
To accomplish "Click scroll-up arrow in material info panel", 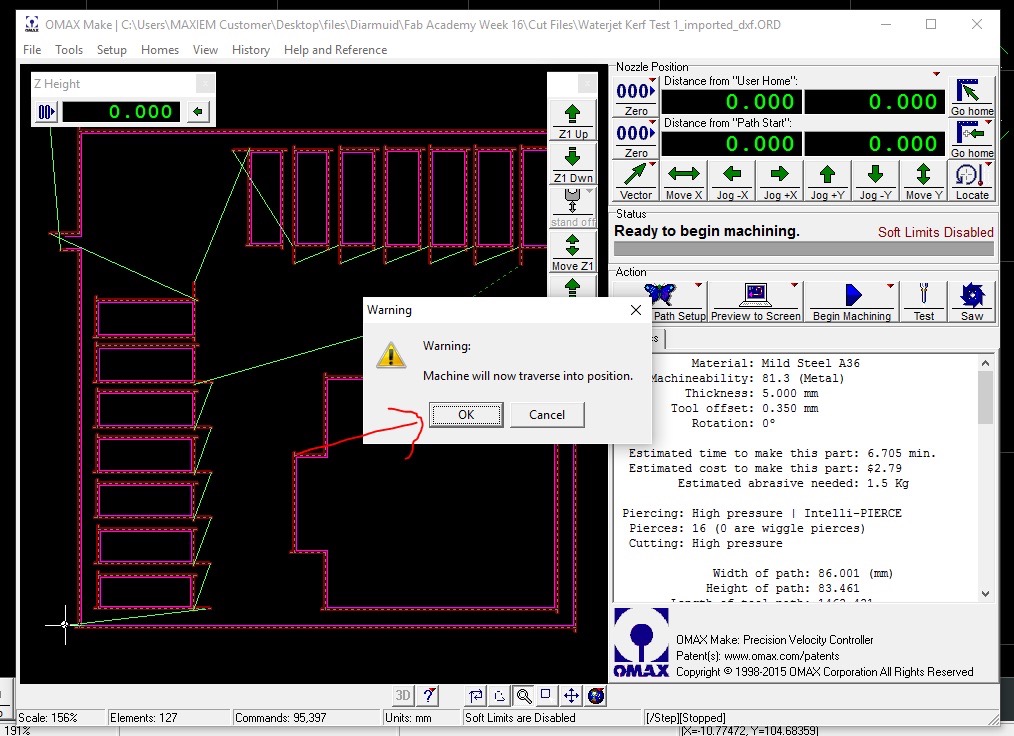I will point(985,363).
